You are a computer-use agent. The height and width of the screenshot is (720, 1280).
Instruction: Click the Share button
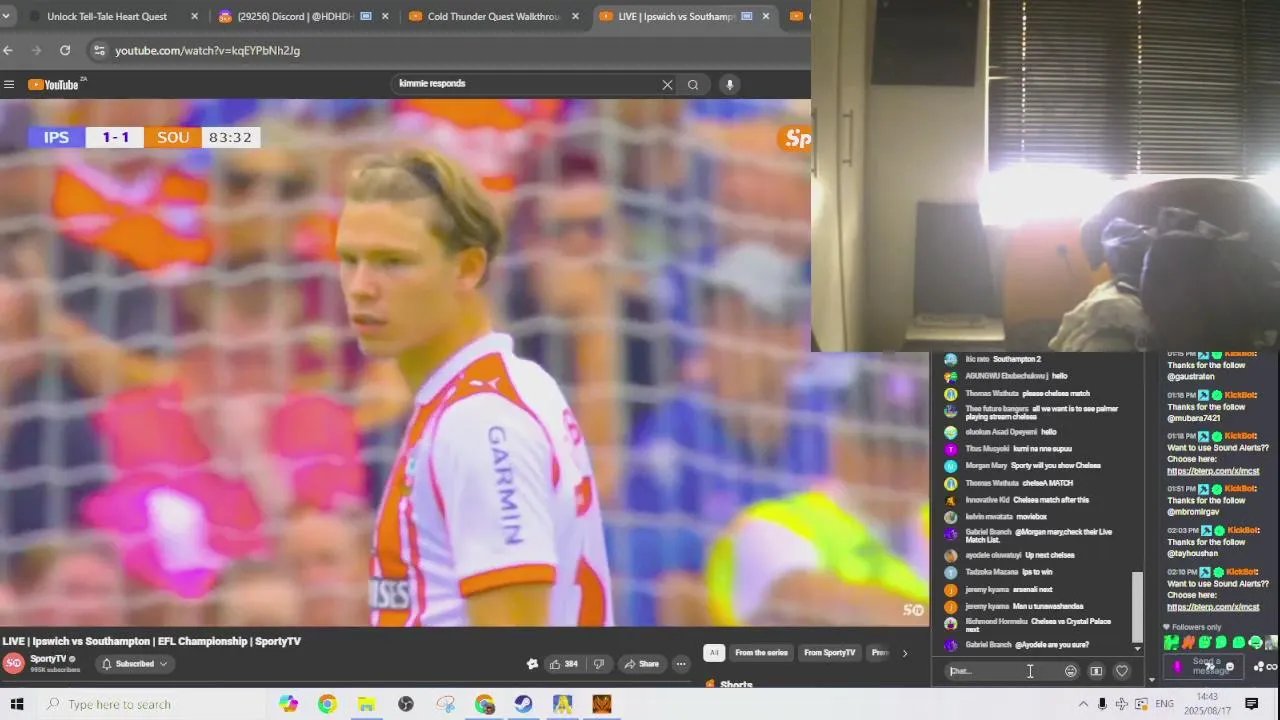[x=641, y=664]
